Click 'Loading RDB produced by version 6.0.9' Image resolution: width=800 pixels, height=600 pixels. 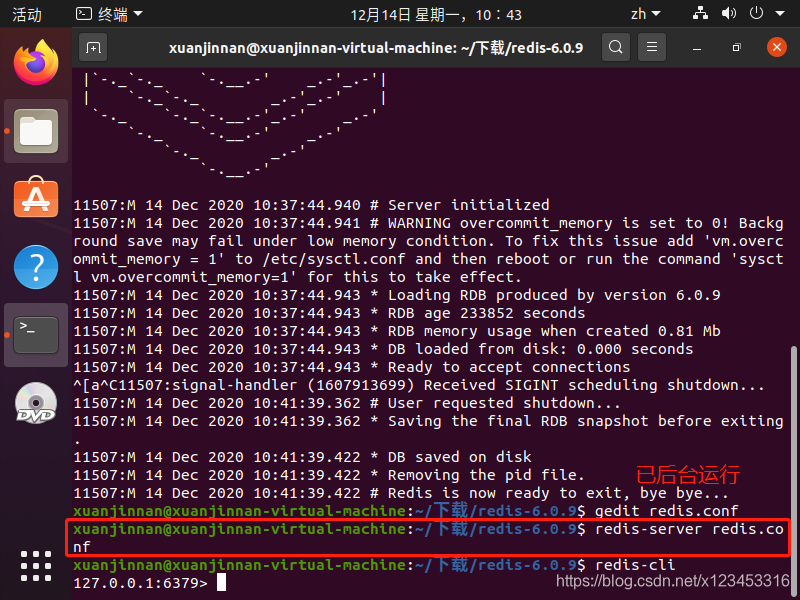[x=554, y=295]
